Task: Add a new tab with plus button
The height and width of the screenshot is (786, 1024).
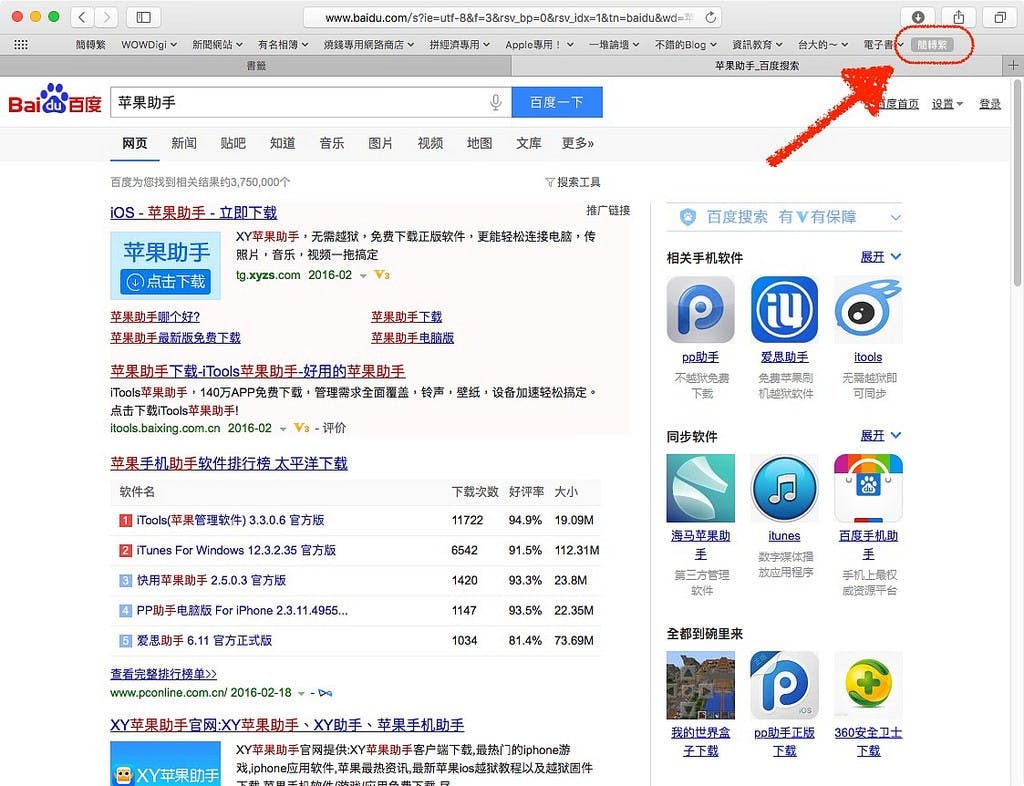Action: (1013, 65)
